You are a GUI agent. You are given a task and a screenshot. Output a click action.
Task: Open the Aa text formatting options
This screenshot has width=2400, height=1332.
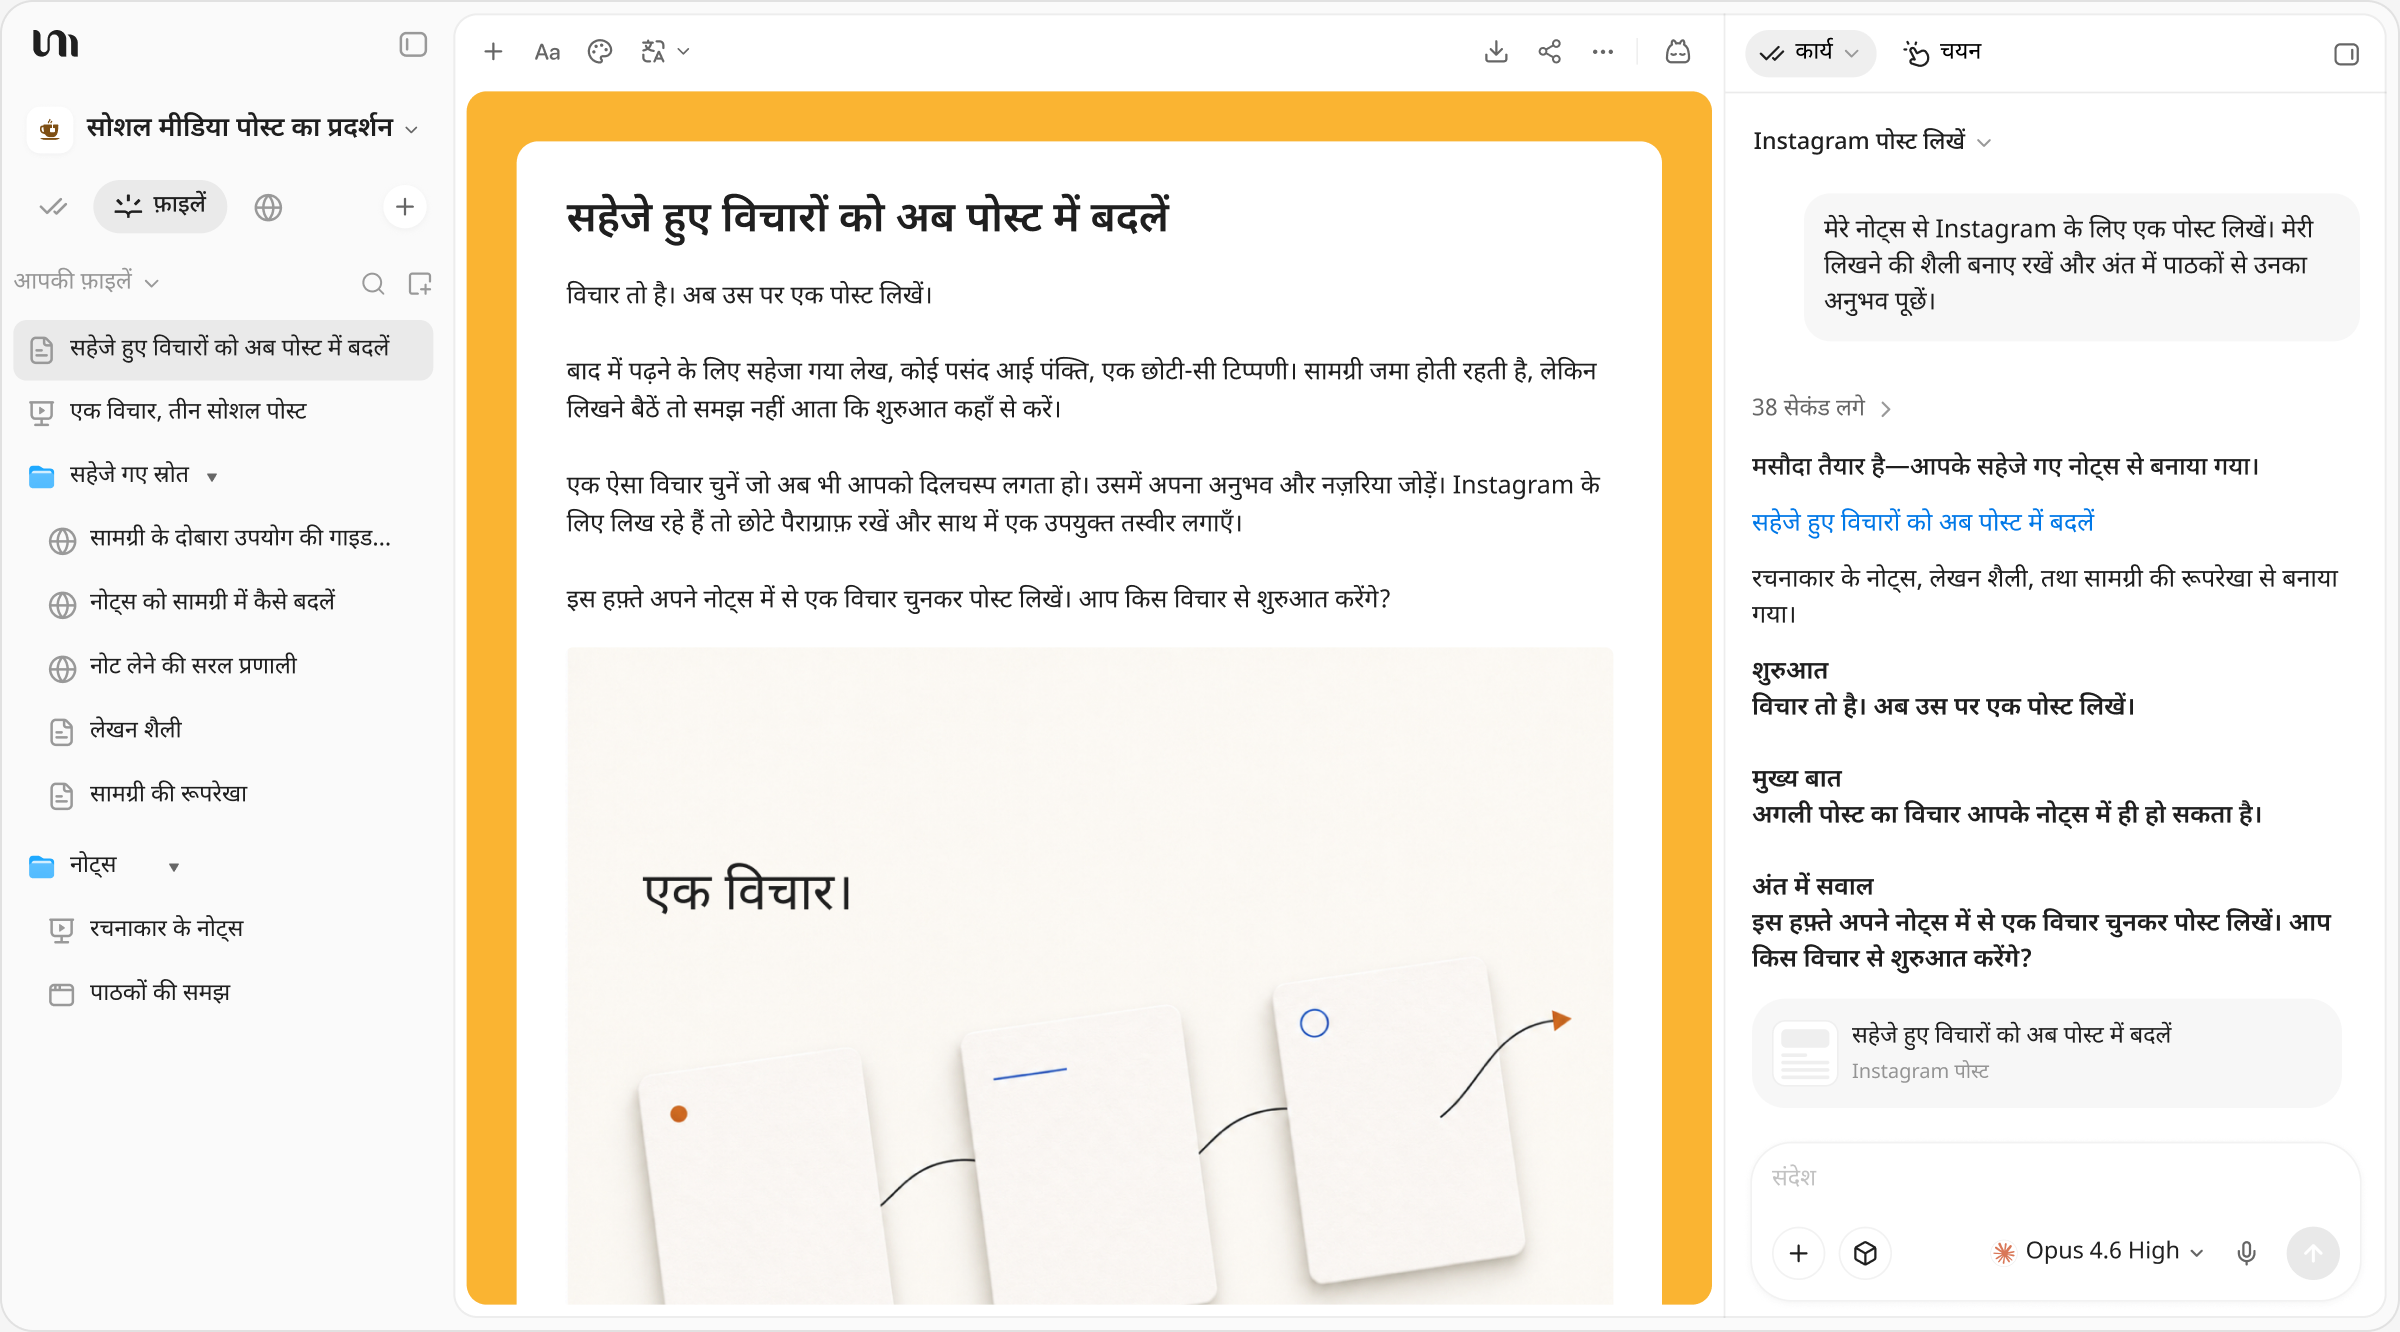[547, 52]
